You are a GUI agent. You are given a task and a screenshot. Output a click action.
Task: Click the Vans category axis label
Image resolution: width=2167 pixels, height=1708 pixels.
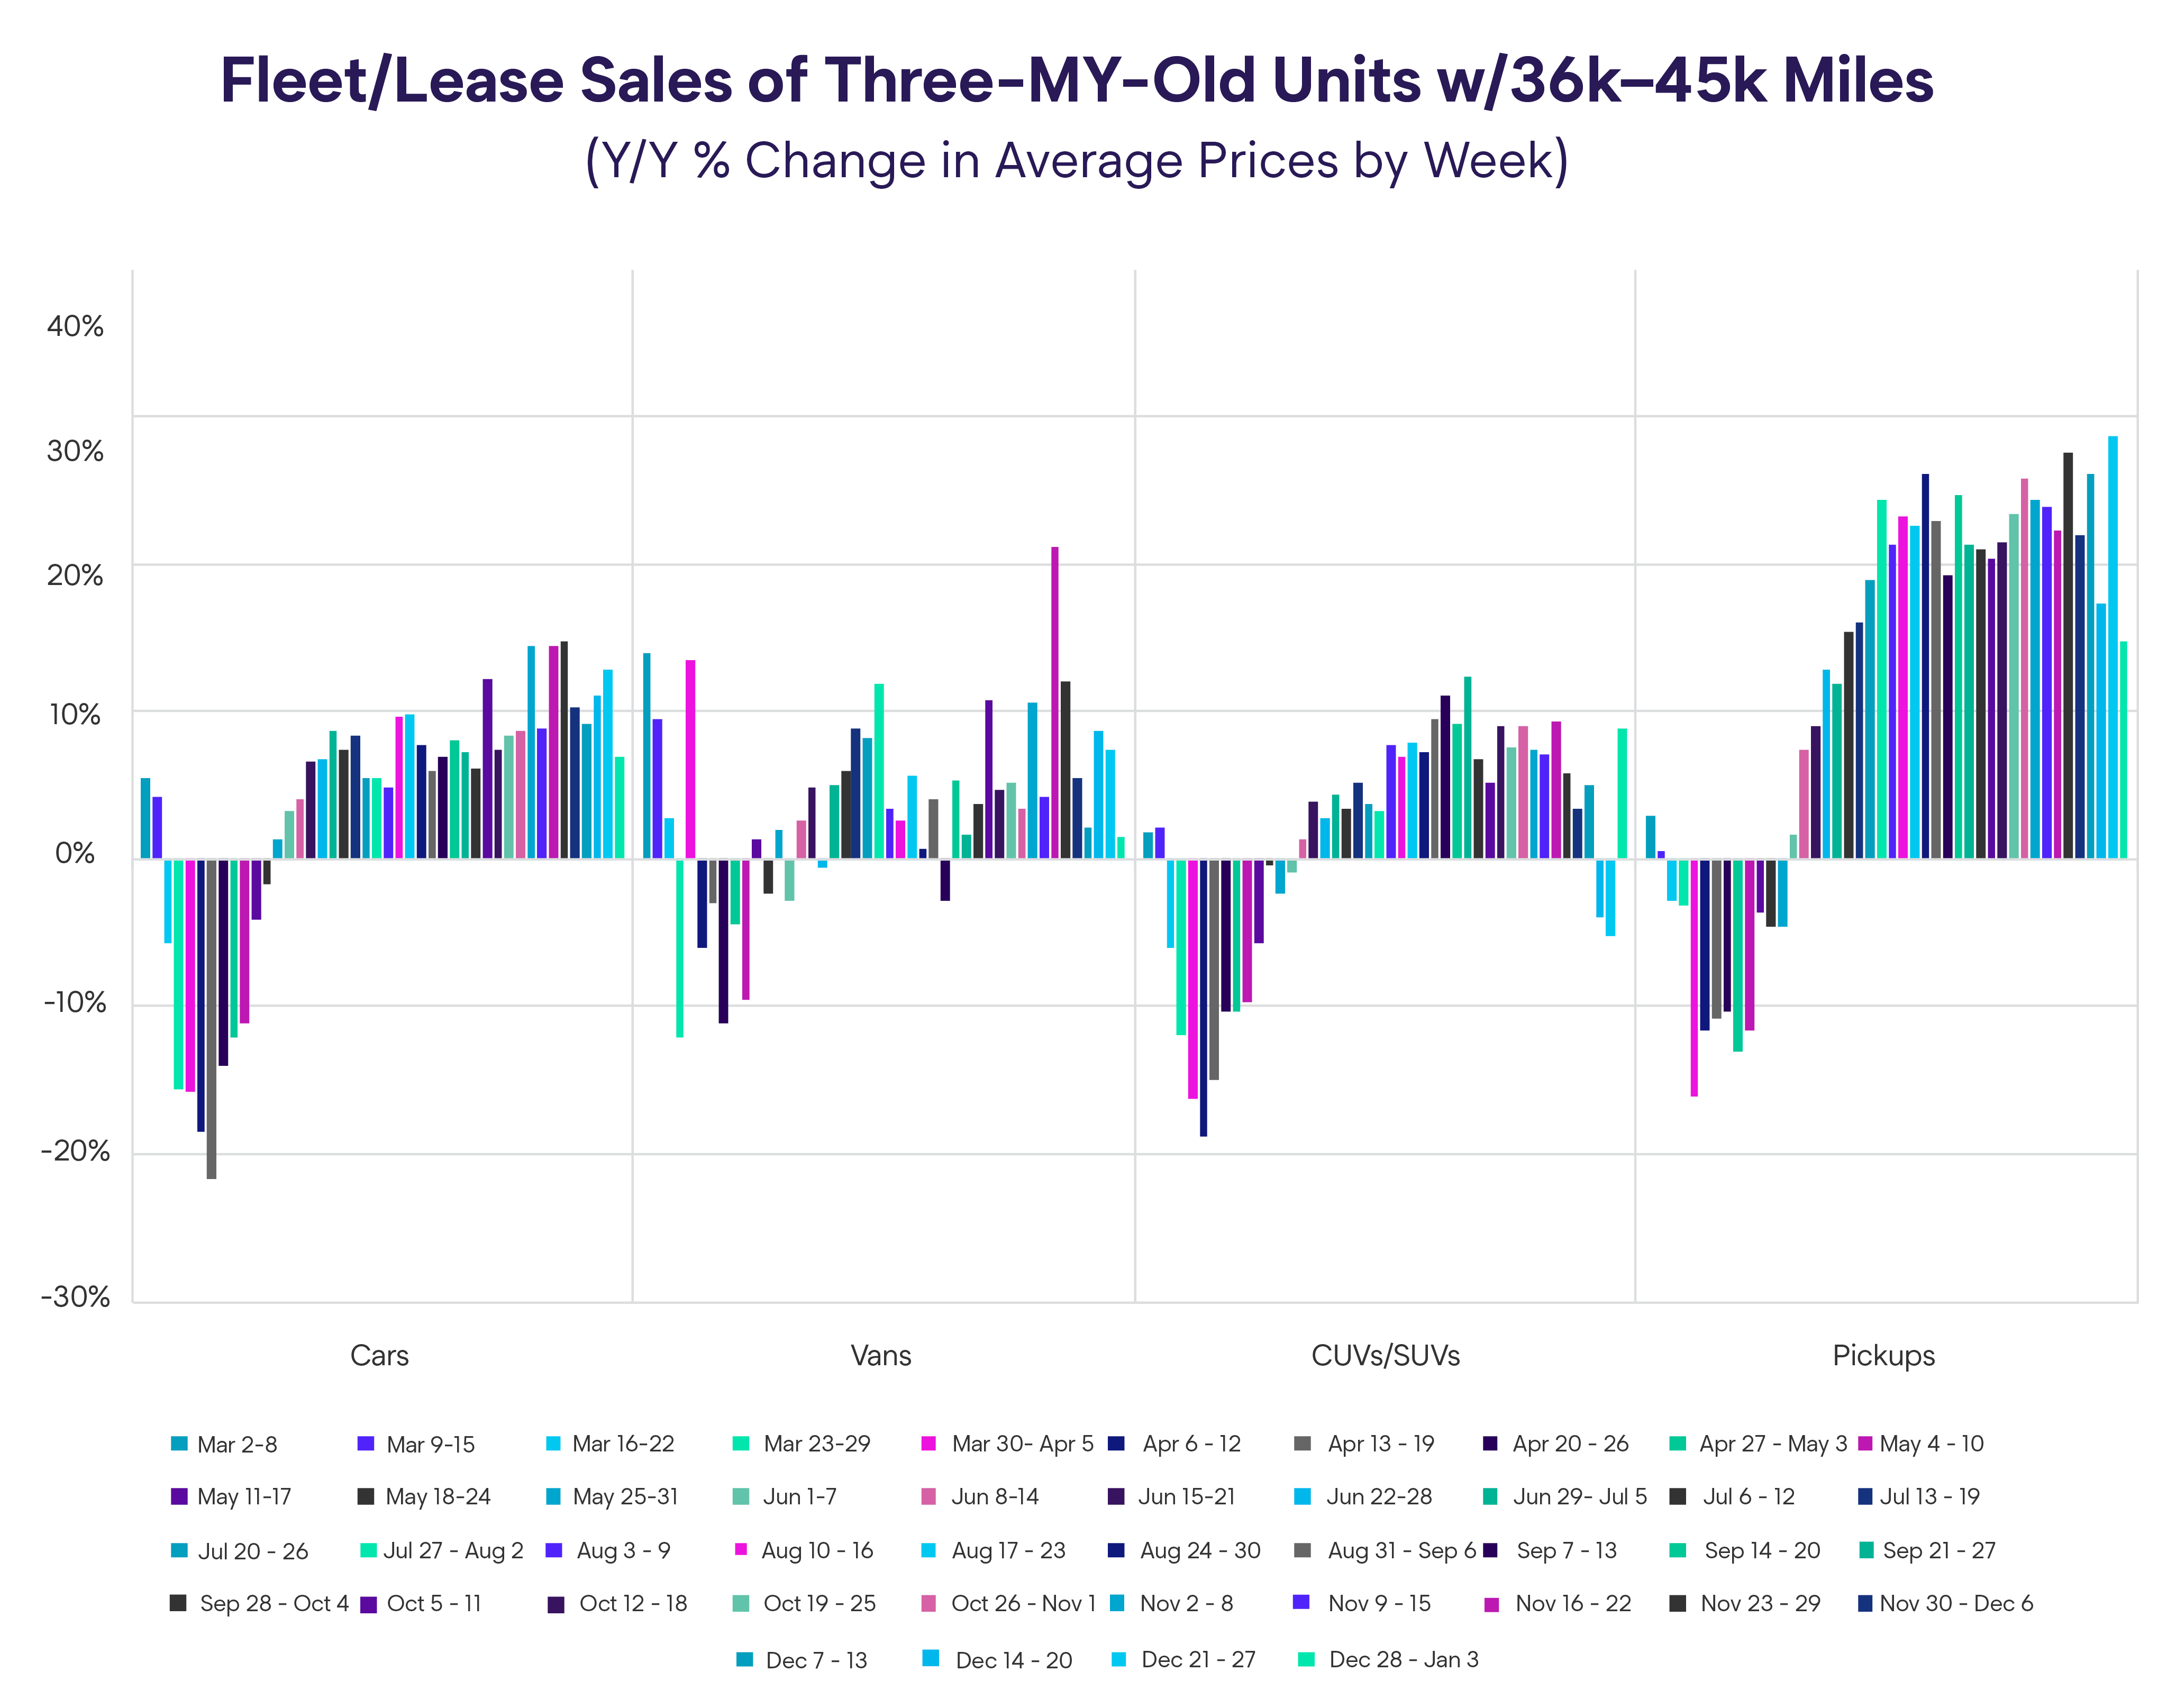point(880,1356)
